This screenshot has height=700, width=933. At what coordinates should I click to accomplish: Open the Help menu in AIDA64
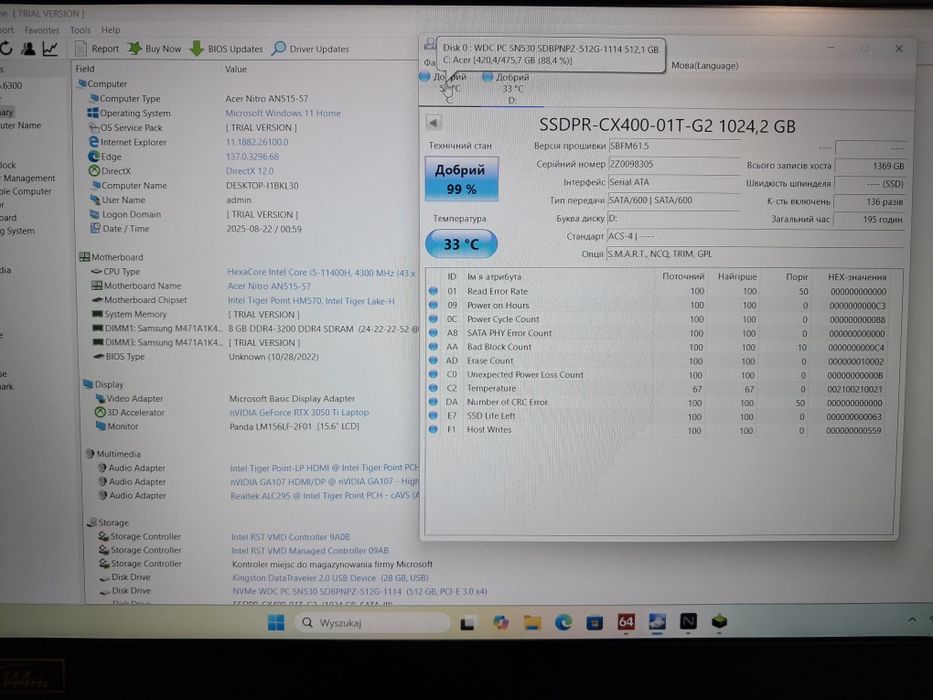[x=110, y=30]
